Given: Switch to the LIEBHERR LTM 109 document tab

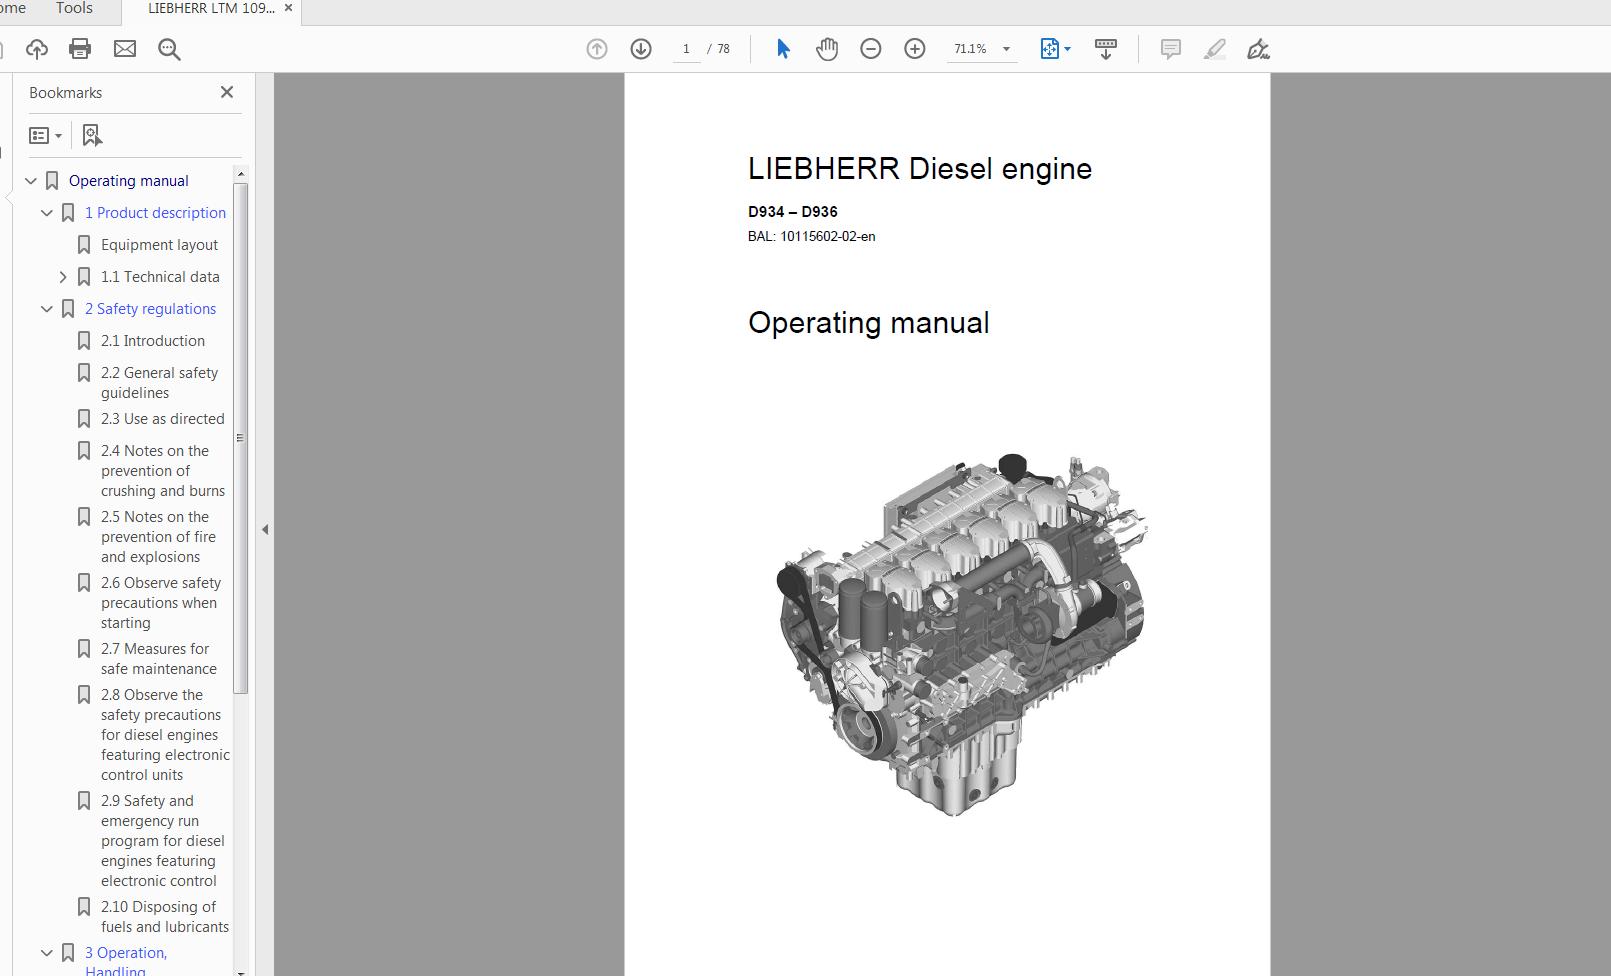Looking at the screenshot, I should [x=211, y=8].
